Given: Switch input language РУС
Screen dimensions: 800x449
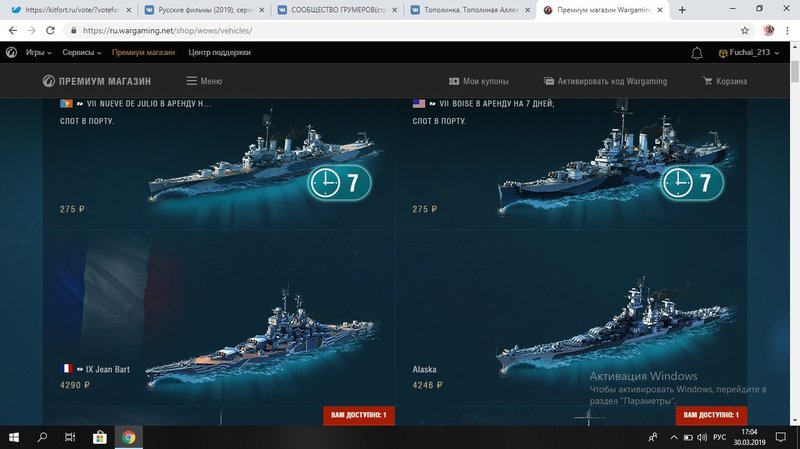Looking at the screenshot, I should 719,437.
